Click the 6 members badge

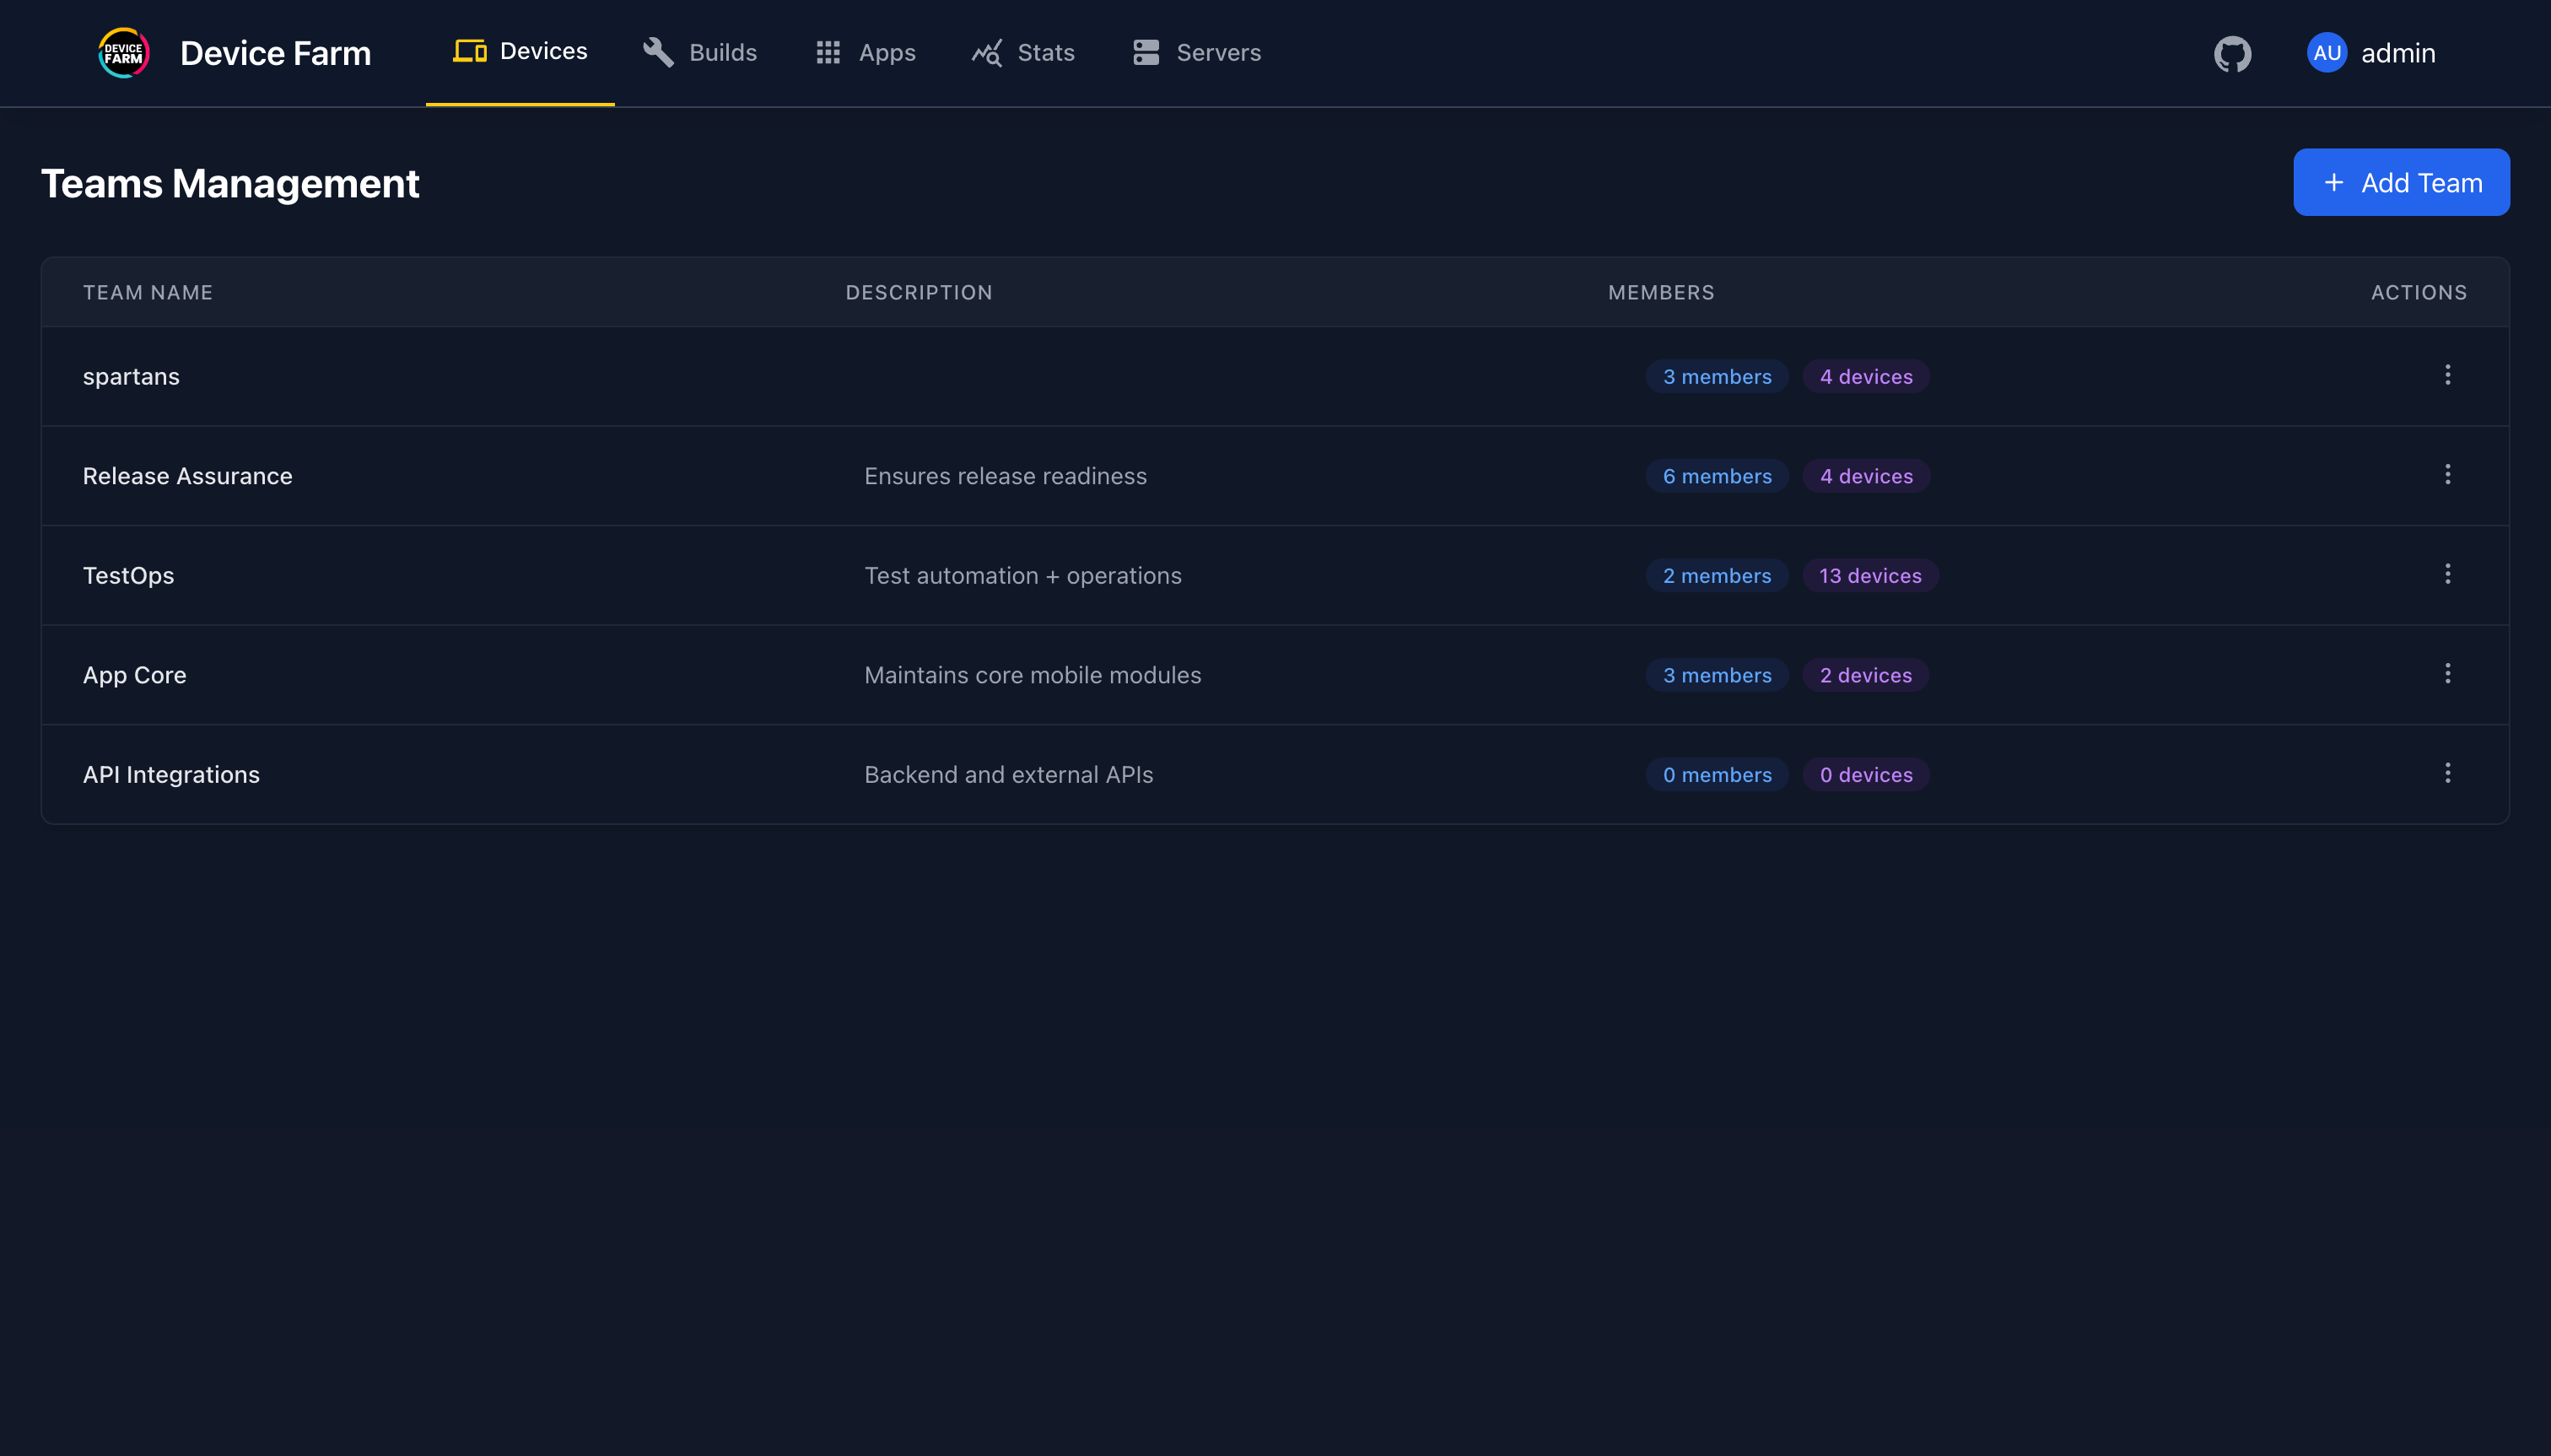pos(1716,476)
